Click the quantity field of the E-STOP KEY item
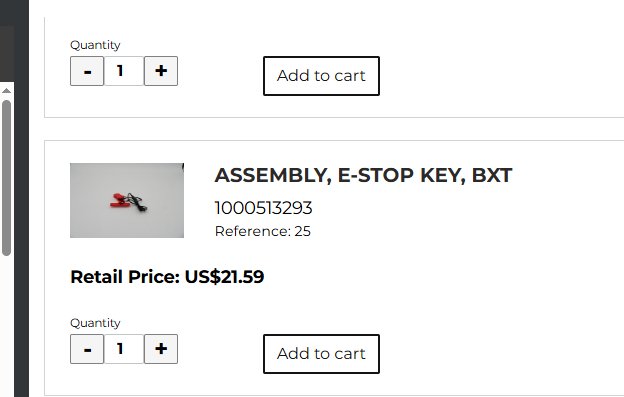Viewport: 624px width, 397px height. point(124,349)
